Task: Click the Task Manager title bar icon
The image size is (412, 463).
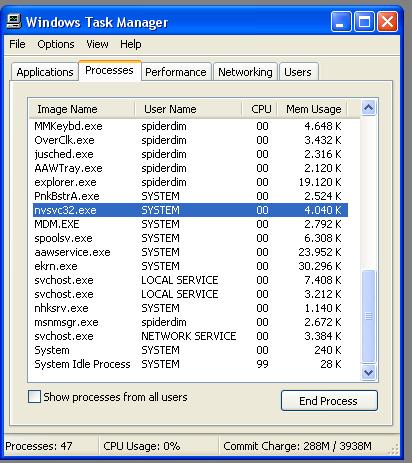Action: point(13,22)
